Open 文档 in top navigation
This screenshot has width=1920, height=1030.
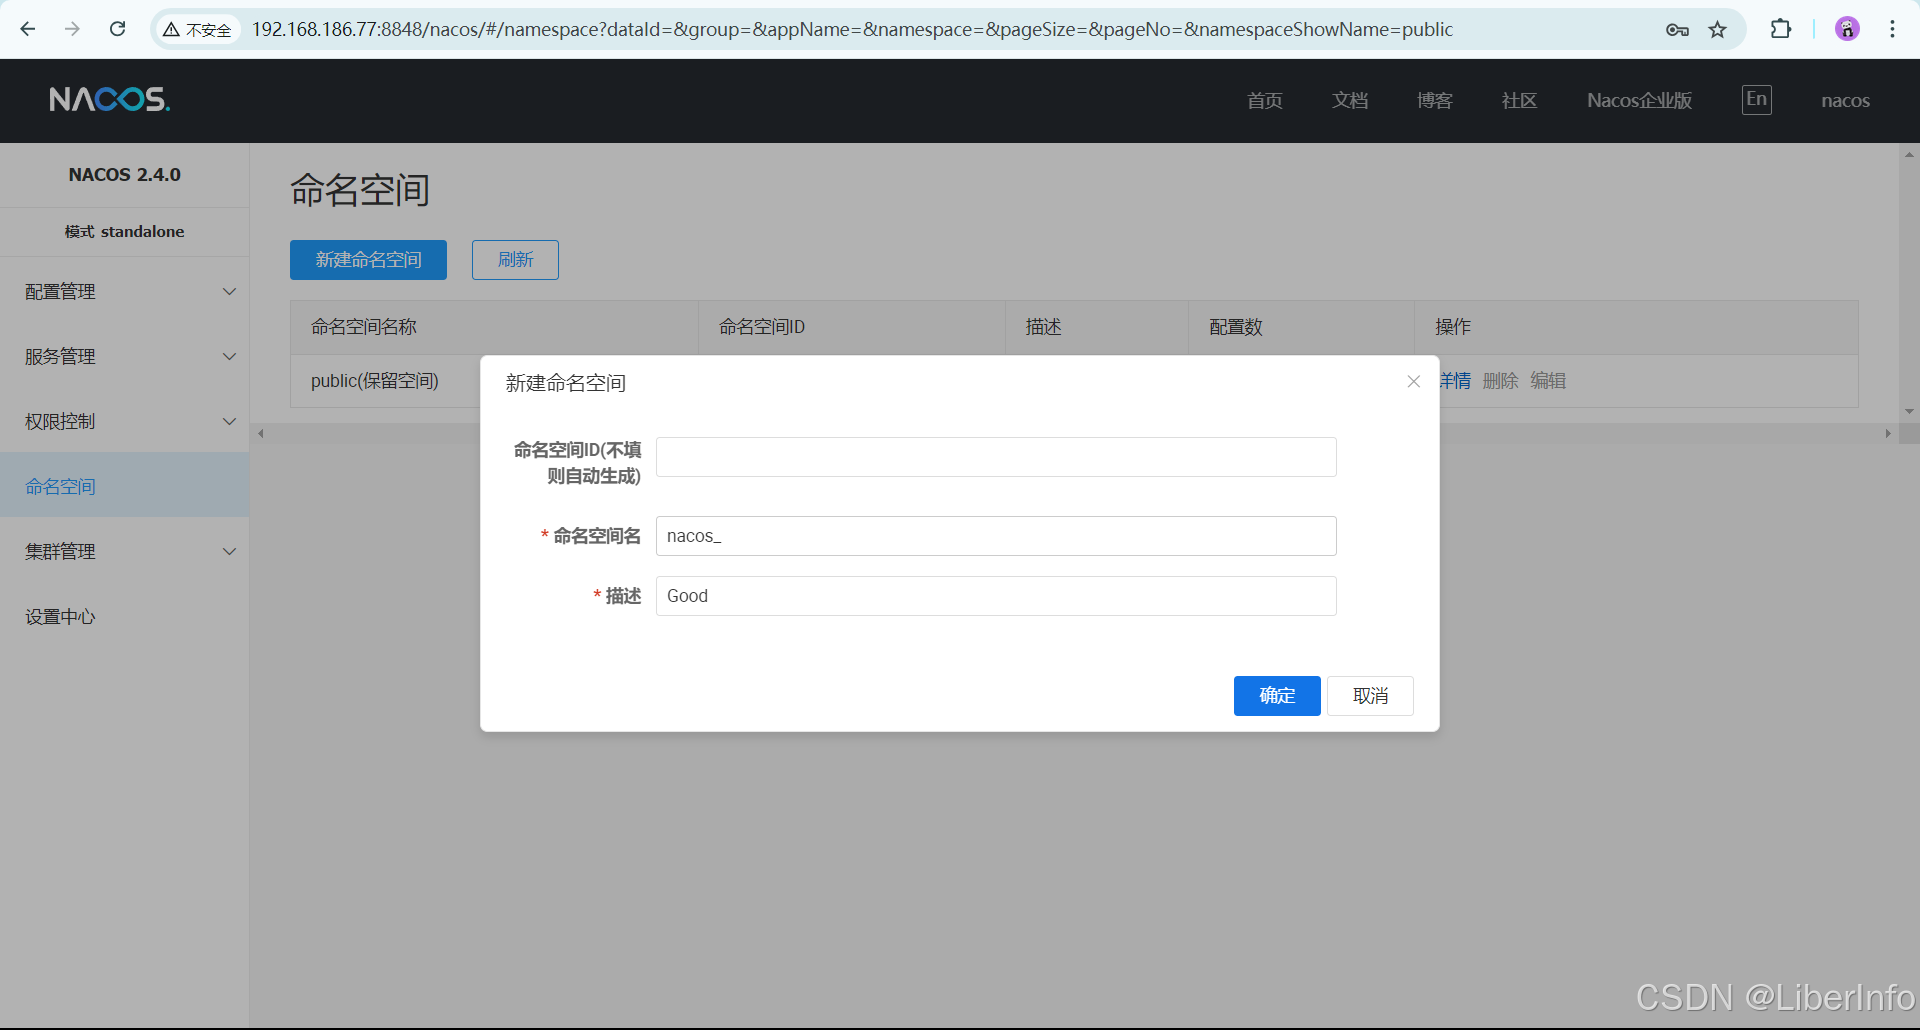coord(1350,100)
